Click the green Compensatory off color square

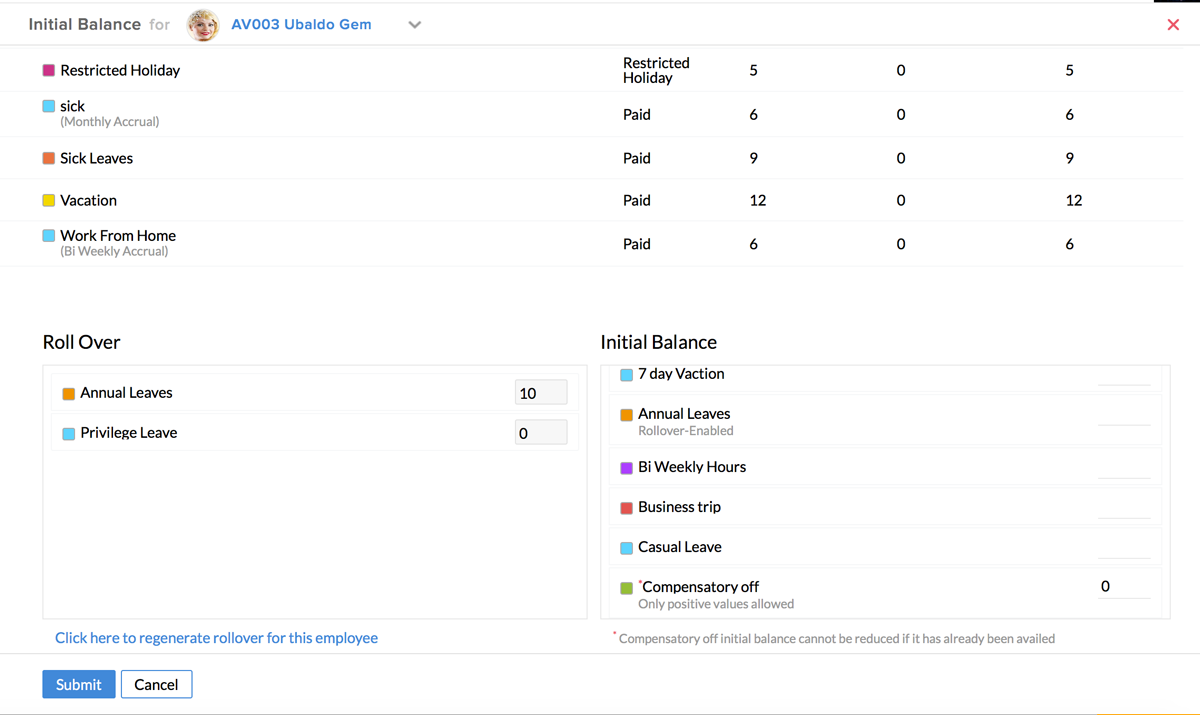point(627,588)
